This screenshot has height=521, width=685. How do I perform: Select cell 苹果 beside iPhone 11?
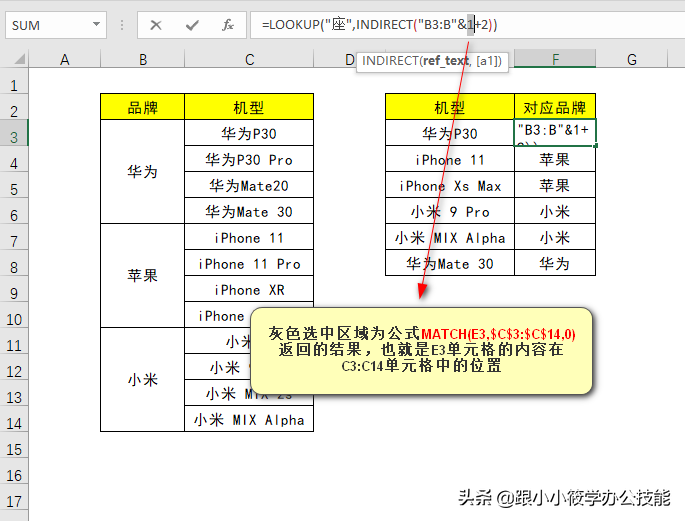[x=555, y=159]
